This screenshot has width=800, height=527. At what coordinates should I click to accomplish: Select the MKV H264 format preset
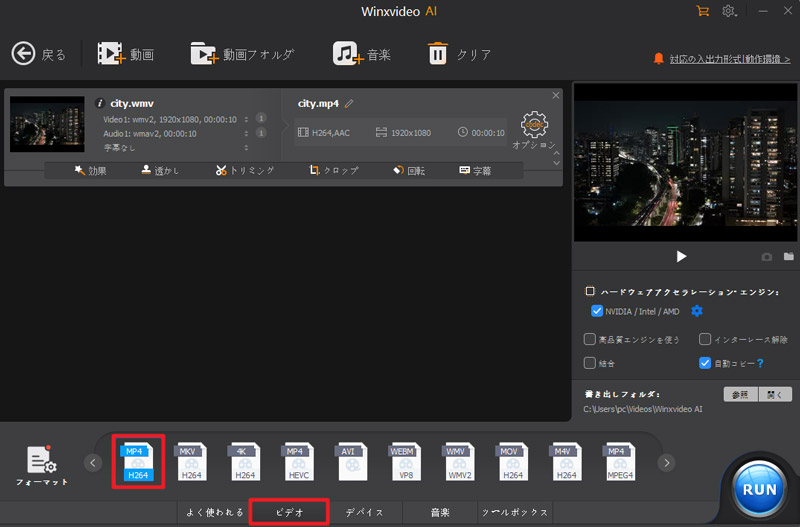coord(191,462)
